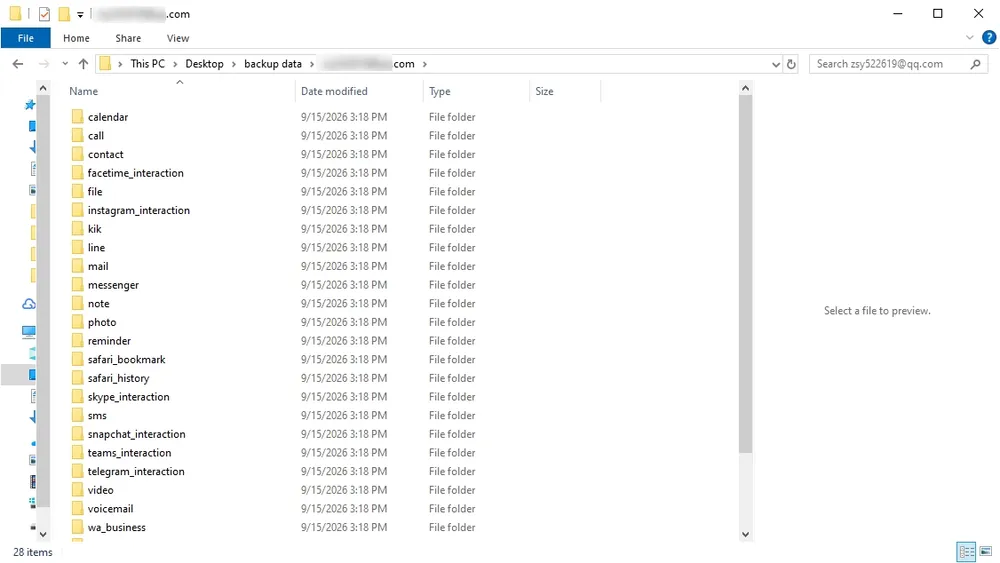Viewport: 1000px width, 563px height.
Task: Select the calendar folder icon
Action: pyautogui.click(x=77, y=117)
